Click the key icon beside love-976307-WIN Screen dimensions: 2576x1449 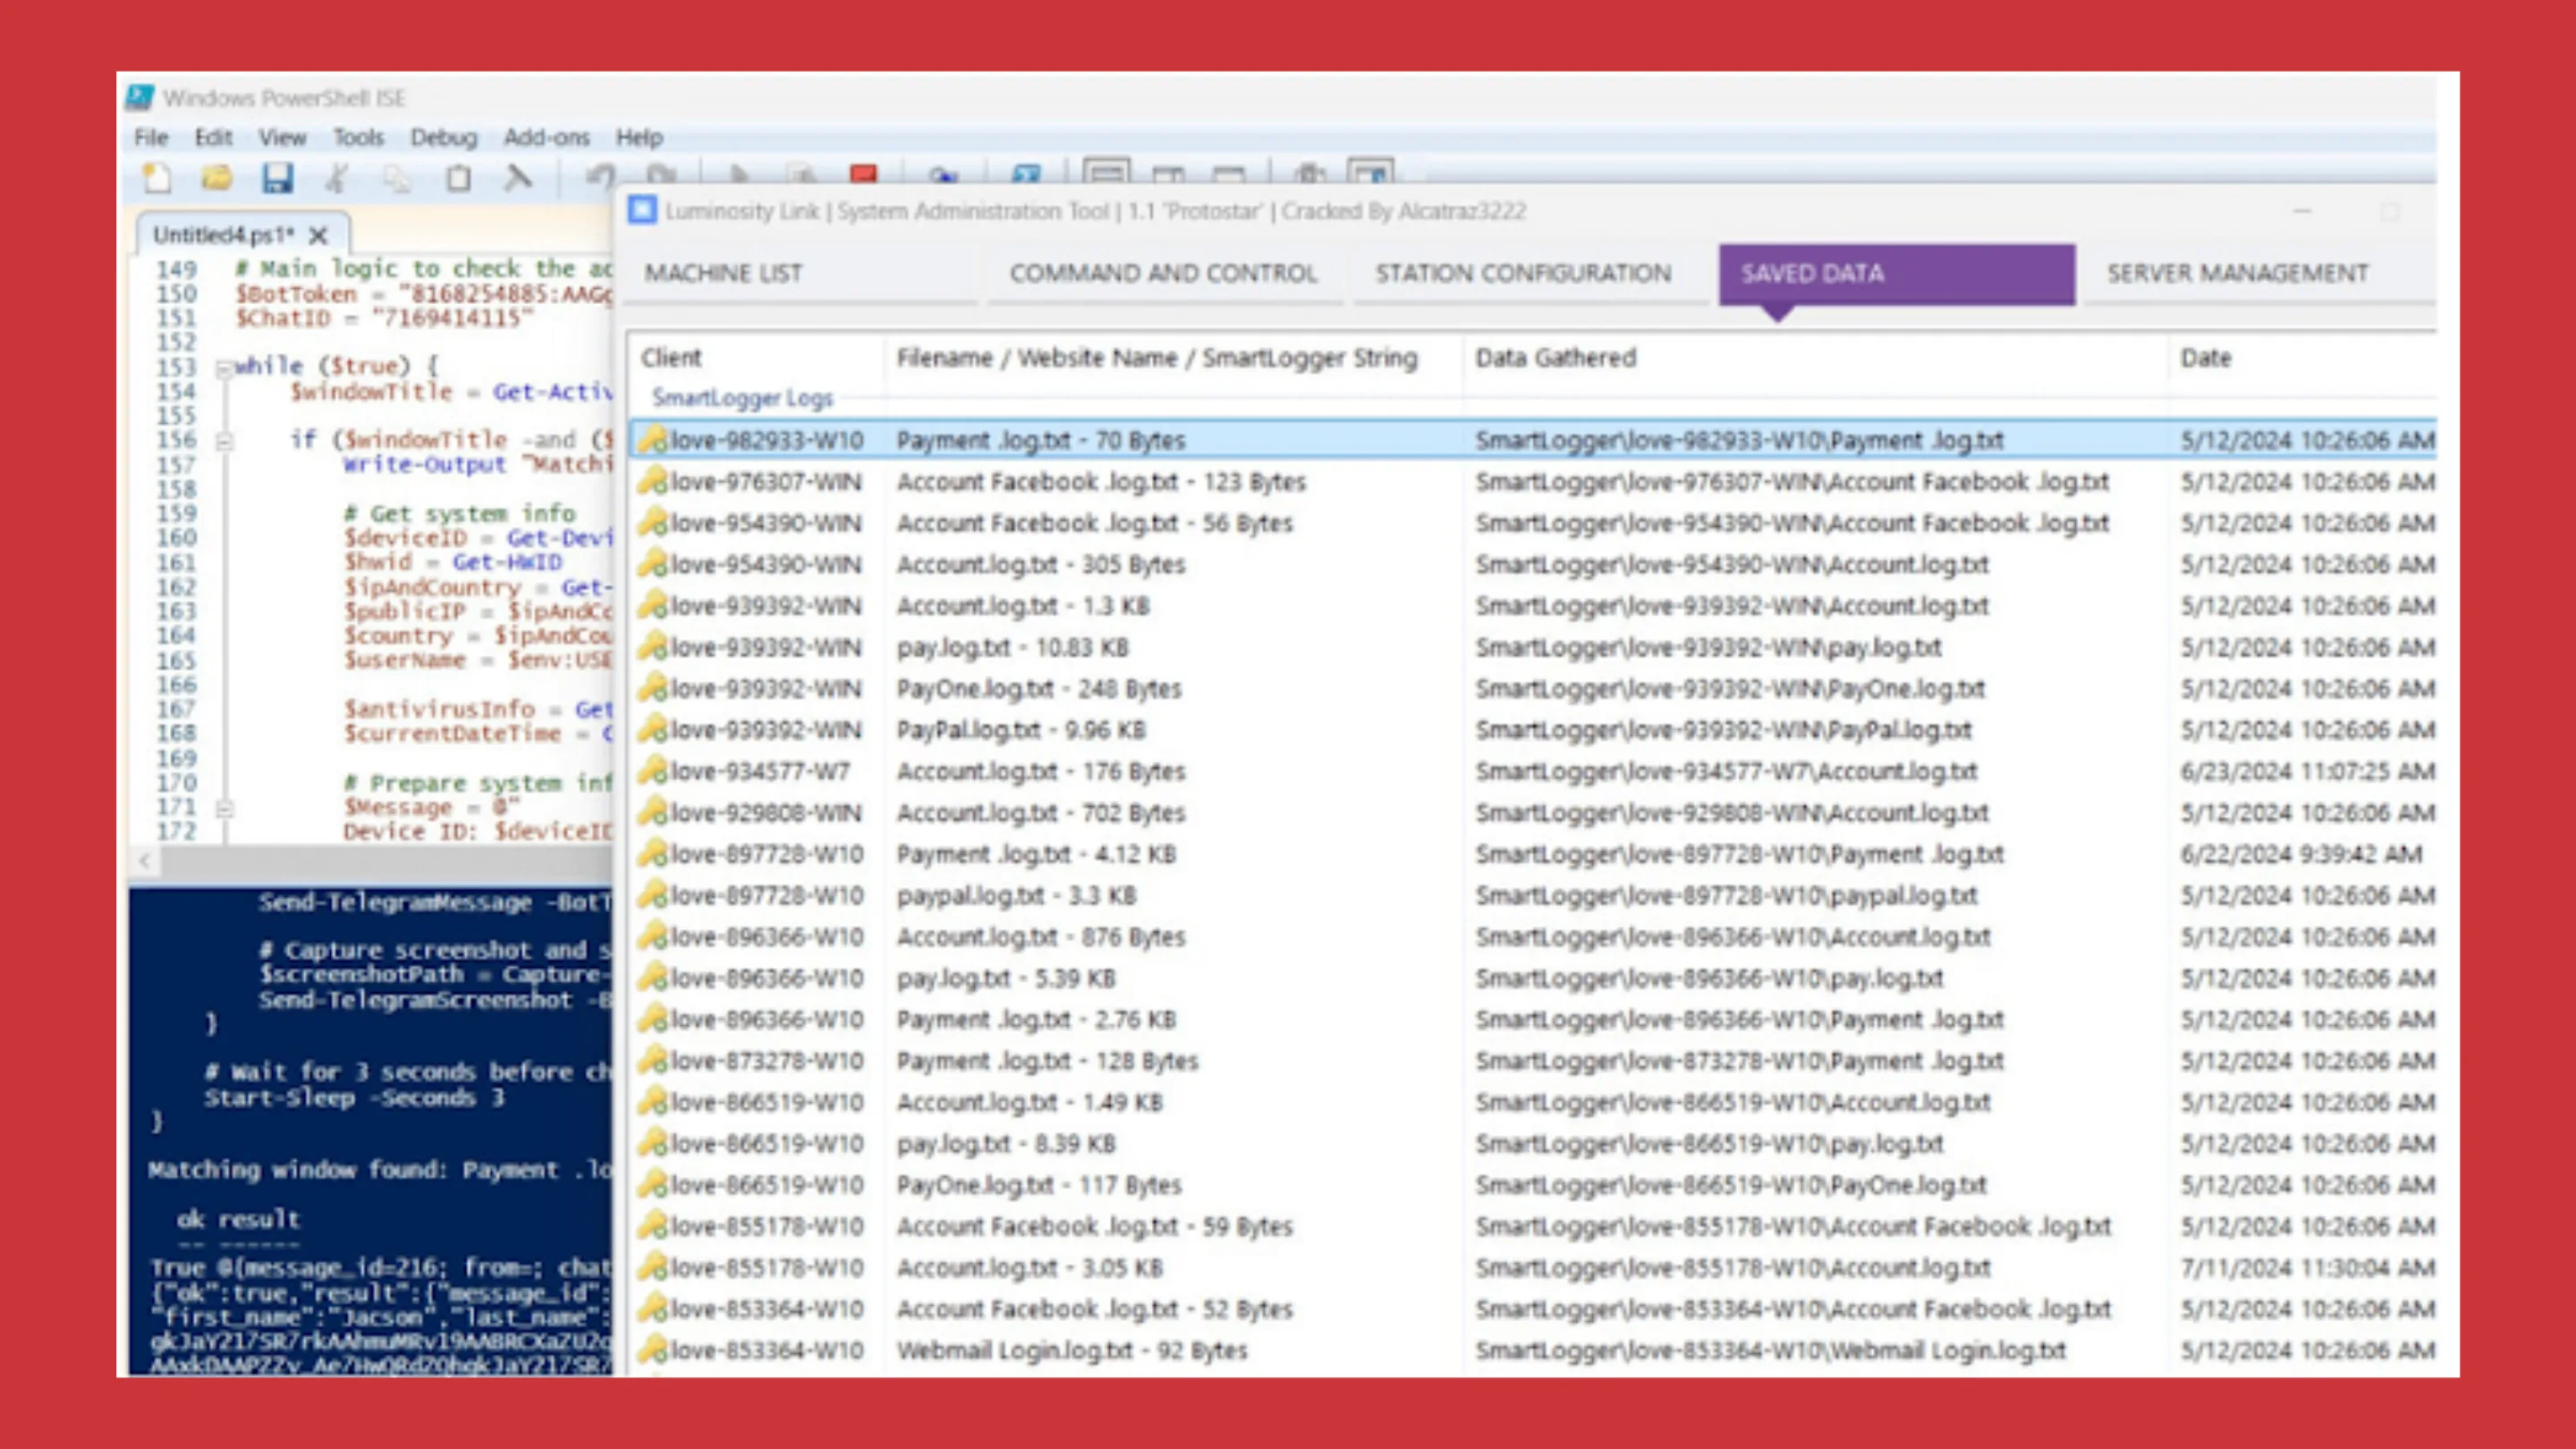(653, 481)
